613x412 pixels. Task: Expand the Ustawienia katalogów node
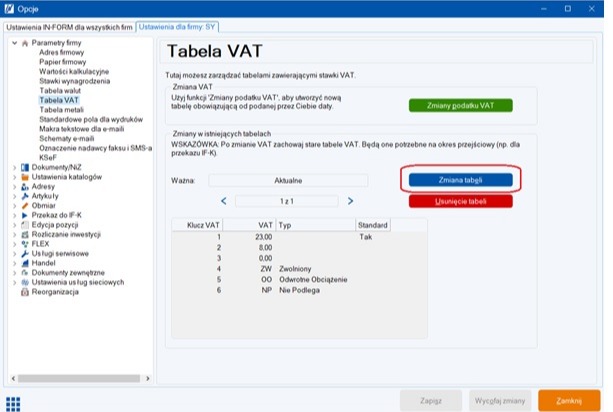[14, 177]
